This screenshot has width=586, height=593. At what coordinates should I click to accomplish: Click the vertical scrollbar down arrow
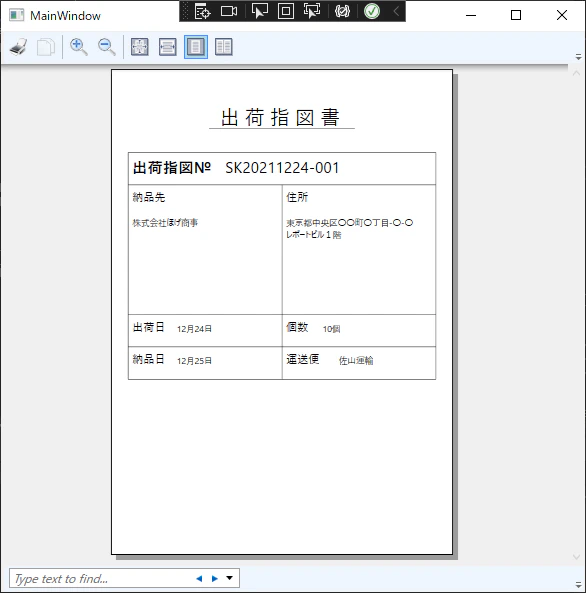576,557
